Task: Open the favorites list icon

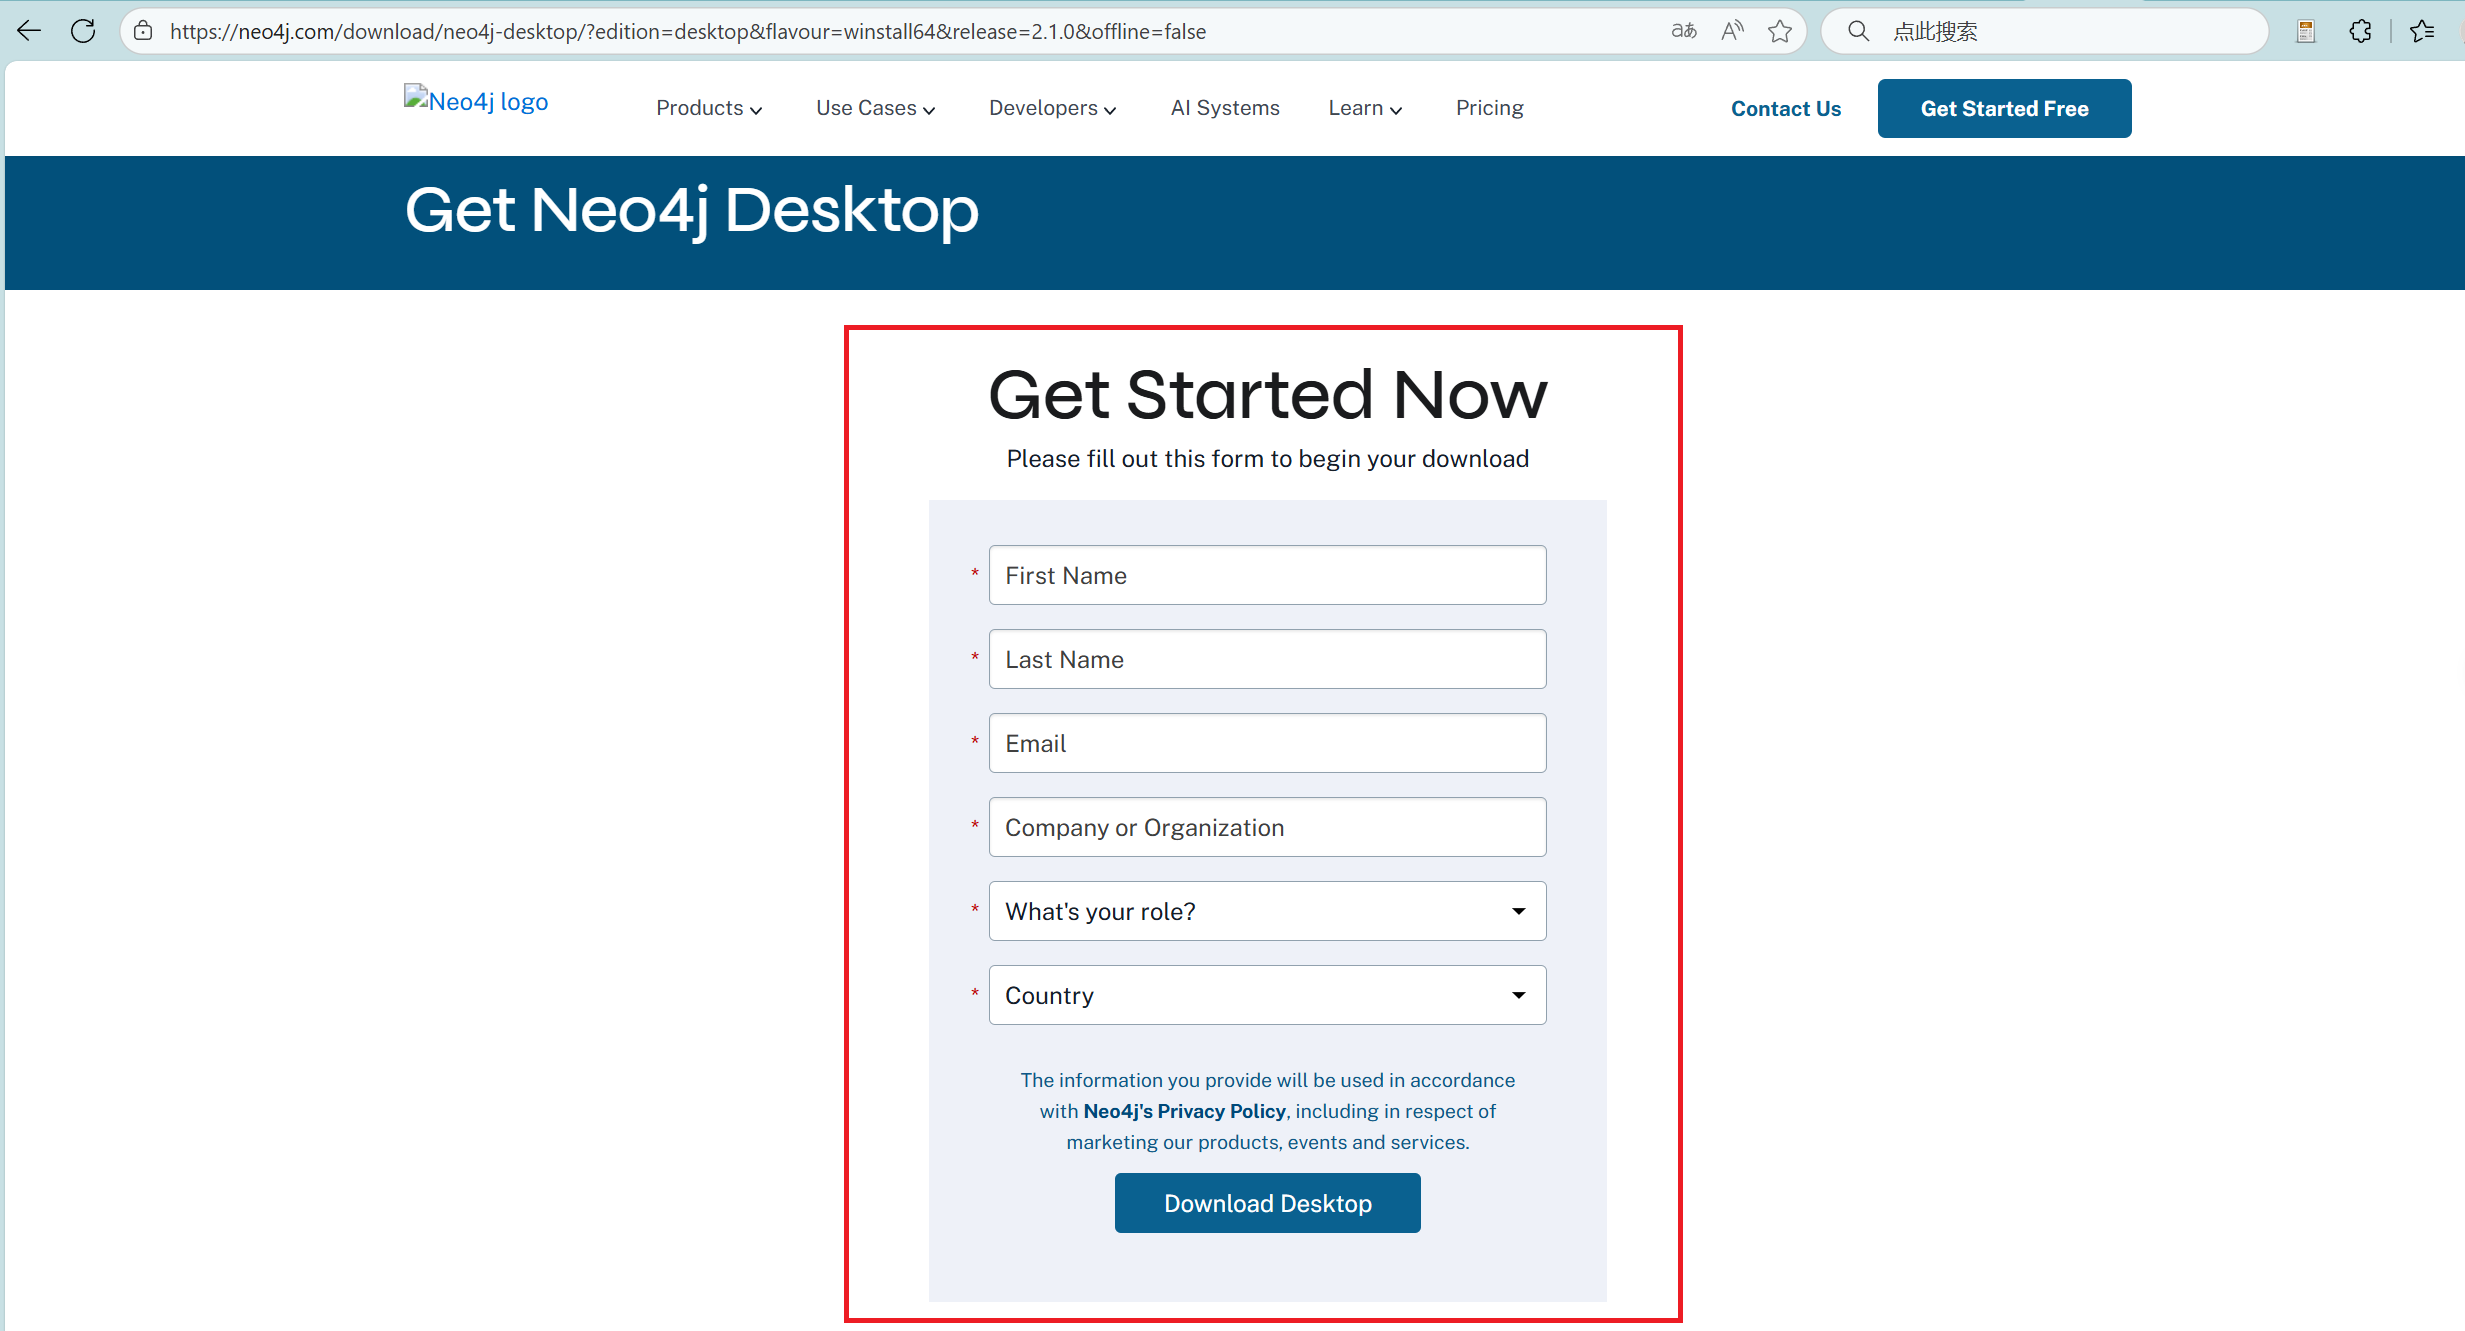Action: pos(2422,31)
